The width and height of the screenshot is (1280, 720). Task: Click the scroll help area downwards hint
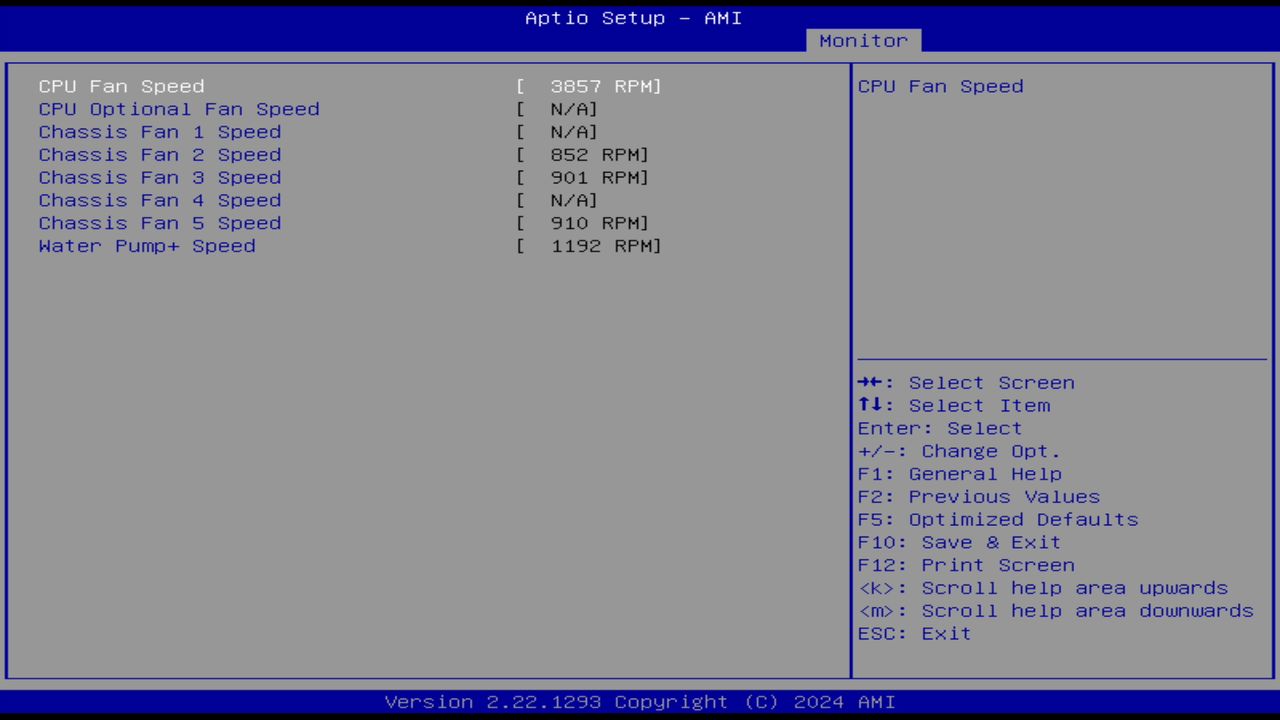[x=1056, y=611]
